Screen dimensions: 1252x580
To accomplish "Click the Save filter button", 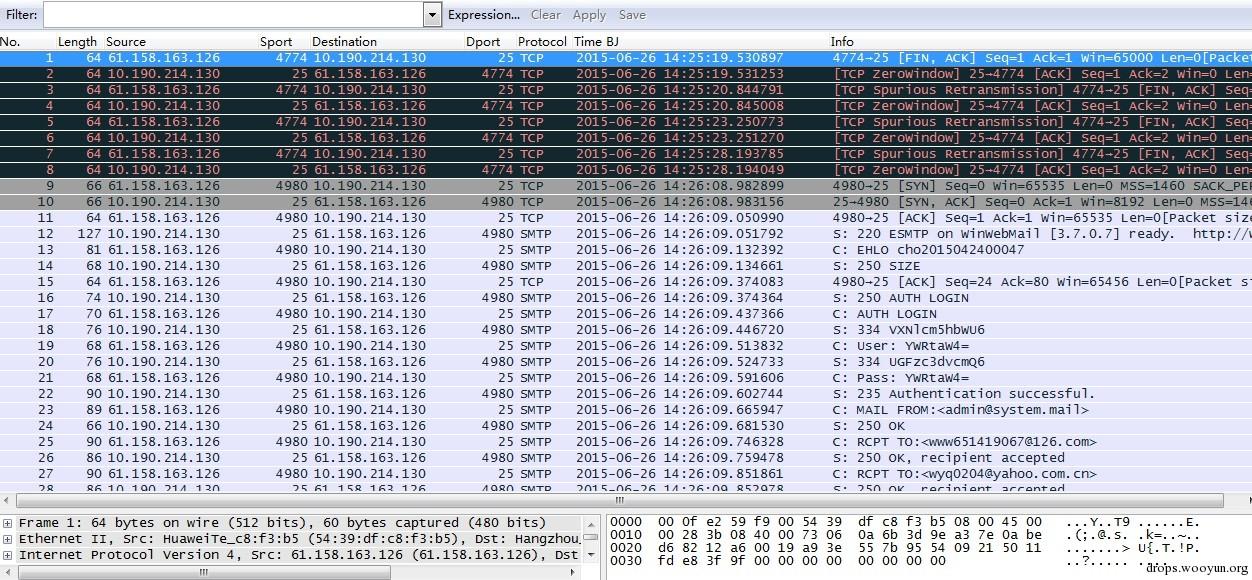I will coord(632,15).
